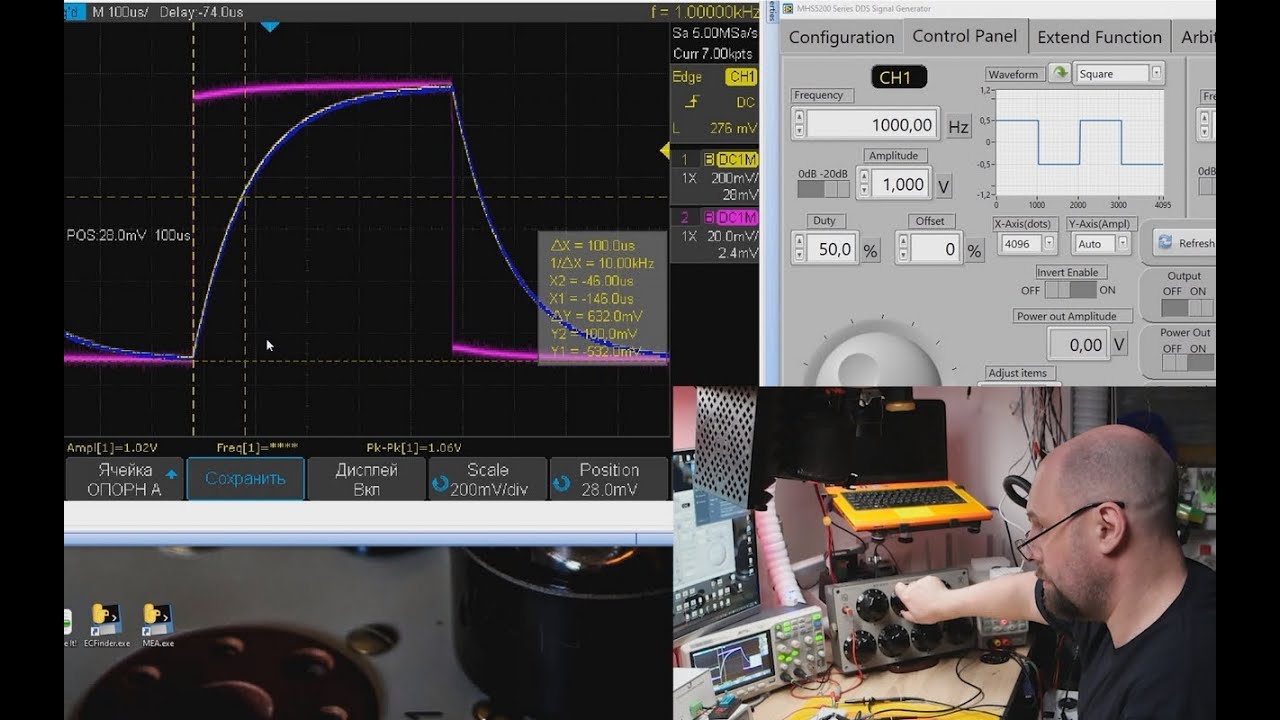Viewport: 1280px width, 720px height.
Task: Click the Ячейка ОПОРН А softkey
Action: coord(124,478)
